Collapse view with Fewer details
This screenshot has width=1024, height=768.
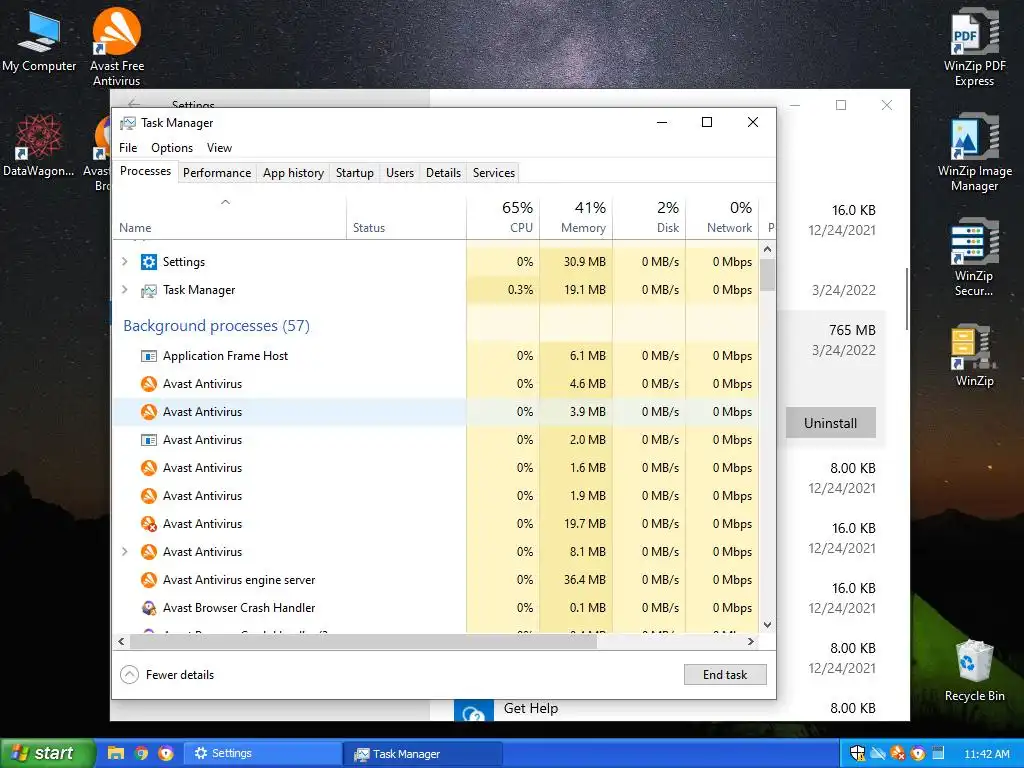coord(168,675)
